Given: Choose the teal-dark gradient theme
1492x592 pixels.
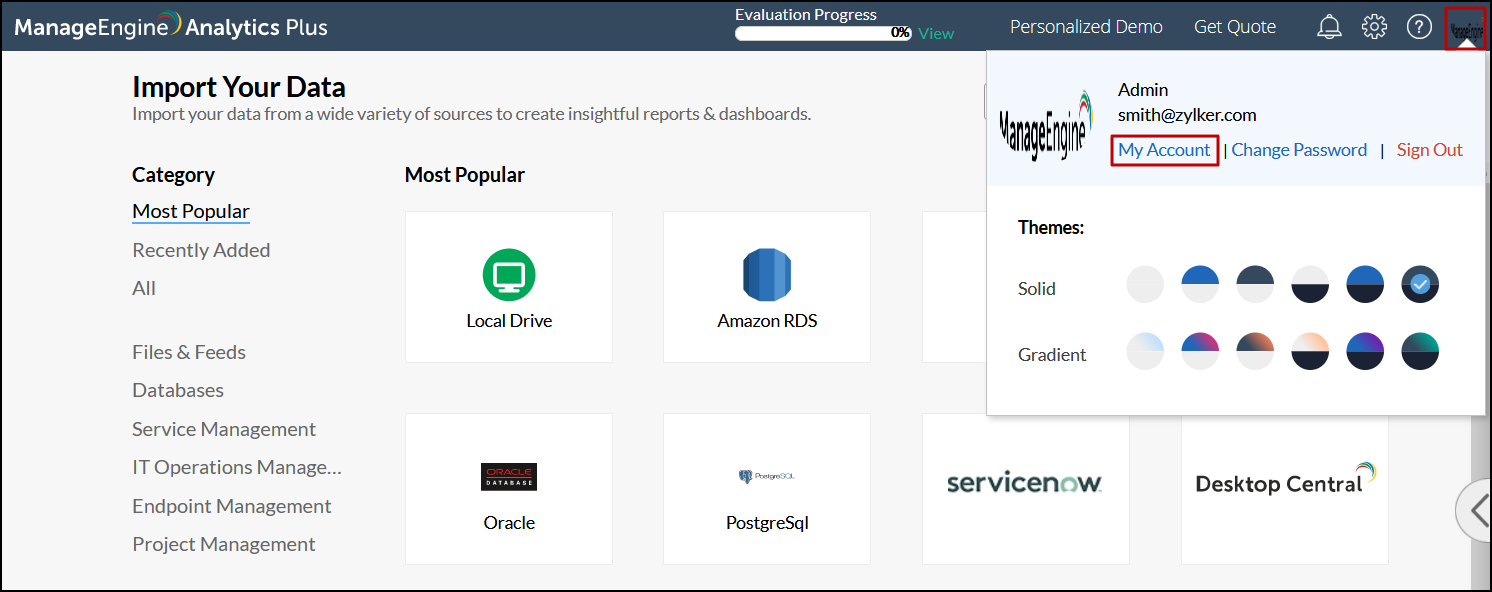Looking at the screenshot, I should [x=1420, y=351].
